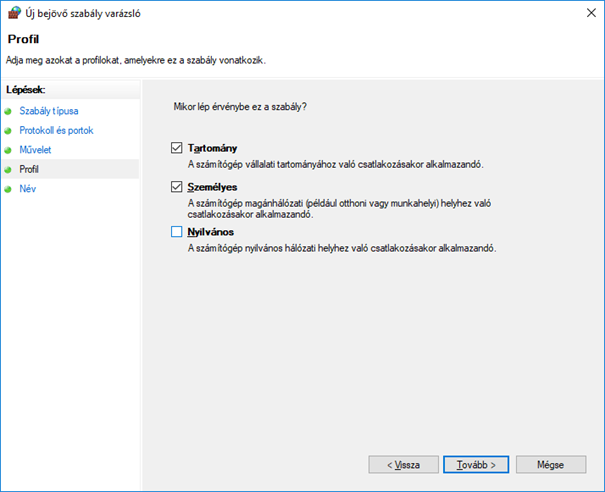Disable the Személyes profile checkbox

pos(177,187)
